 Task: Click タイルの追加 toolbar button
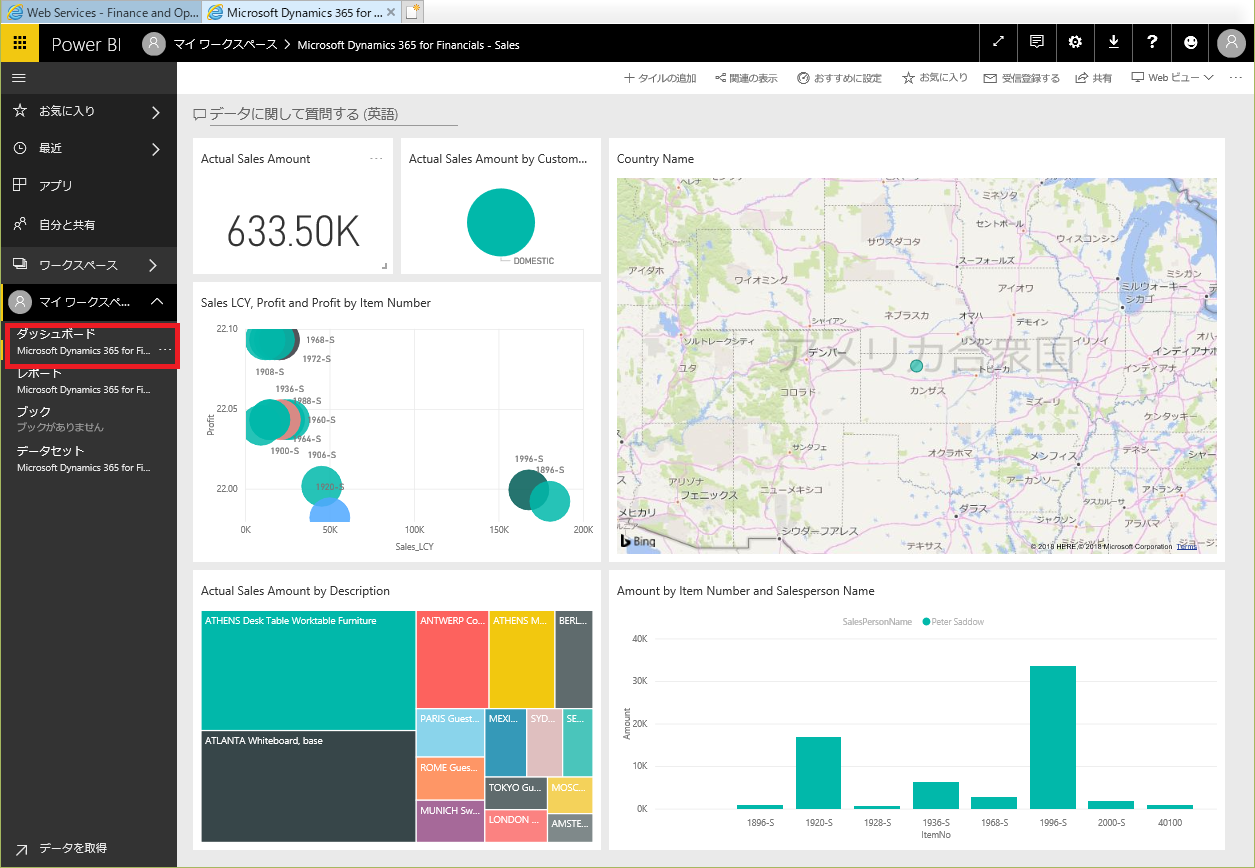660,78
